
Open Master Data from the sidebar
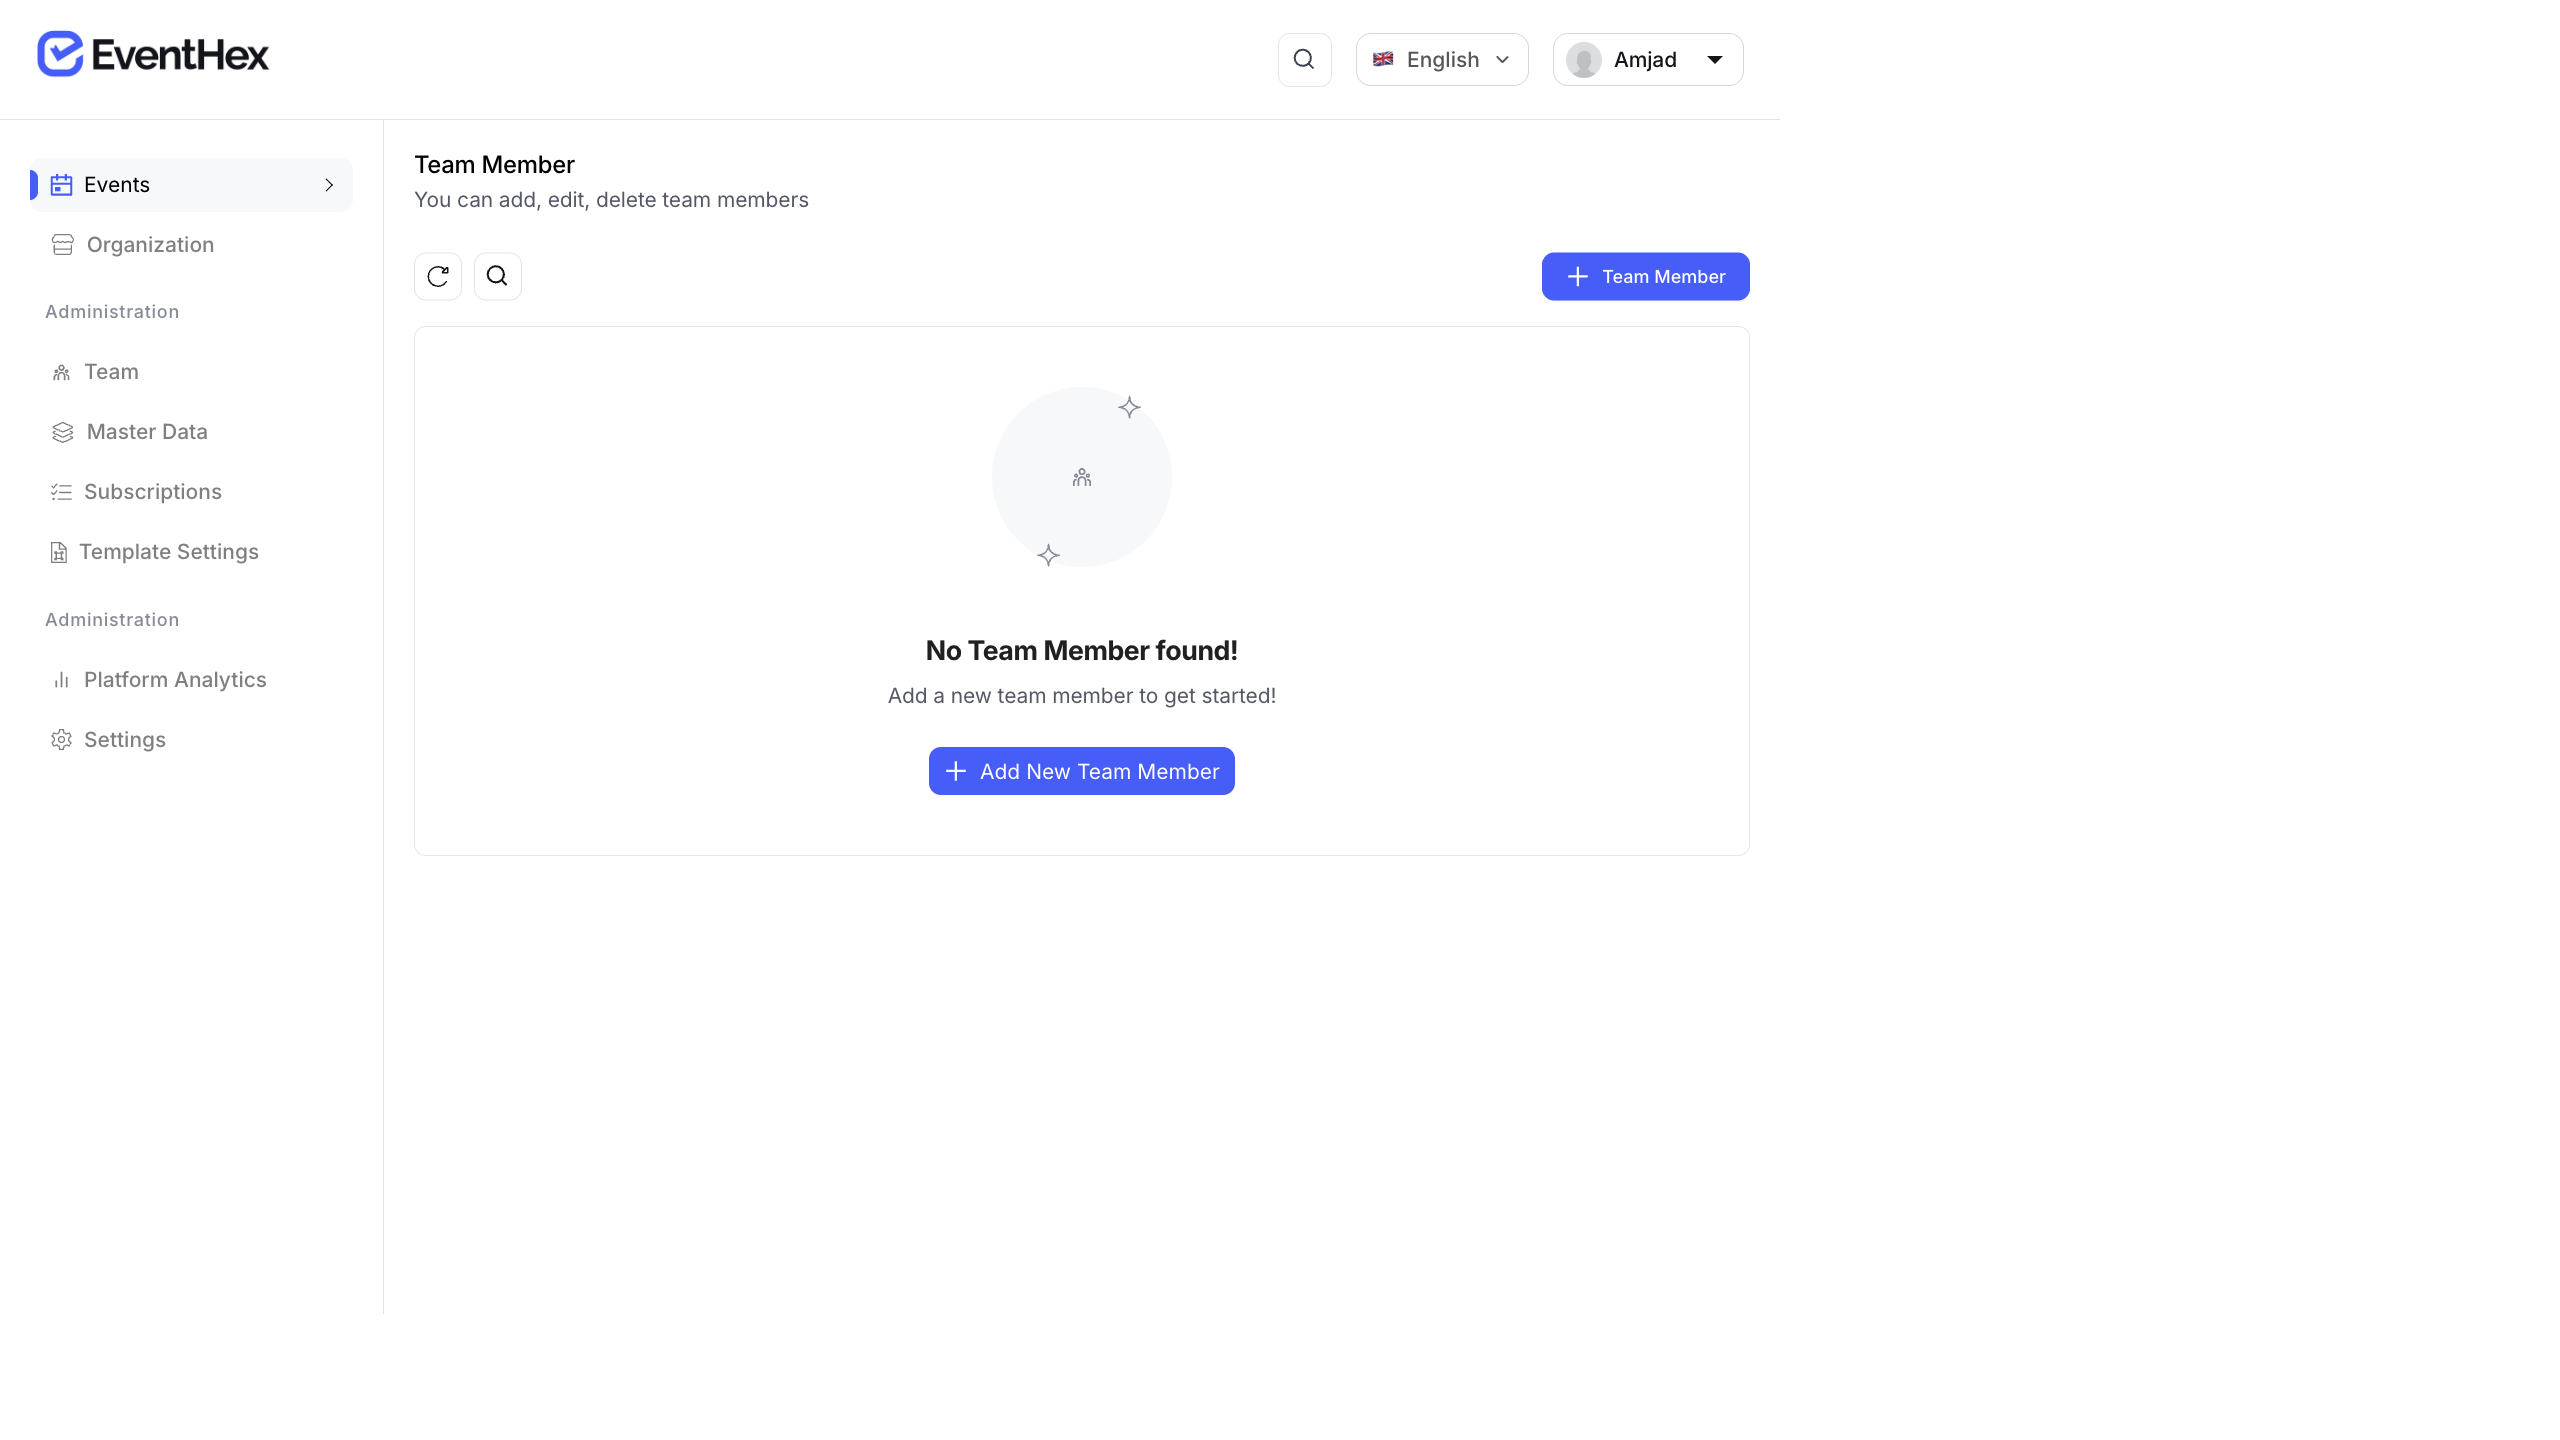click(x=146, y=431)
